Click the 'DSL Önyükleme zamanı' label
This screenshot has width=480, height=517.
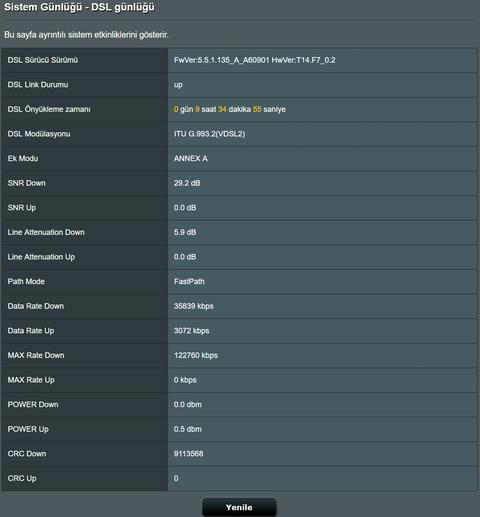click(x=49, y=109)
